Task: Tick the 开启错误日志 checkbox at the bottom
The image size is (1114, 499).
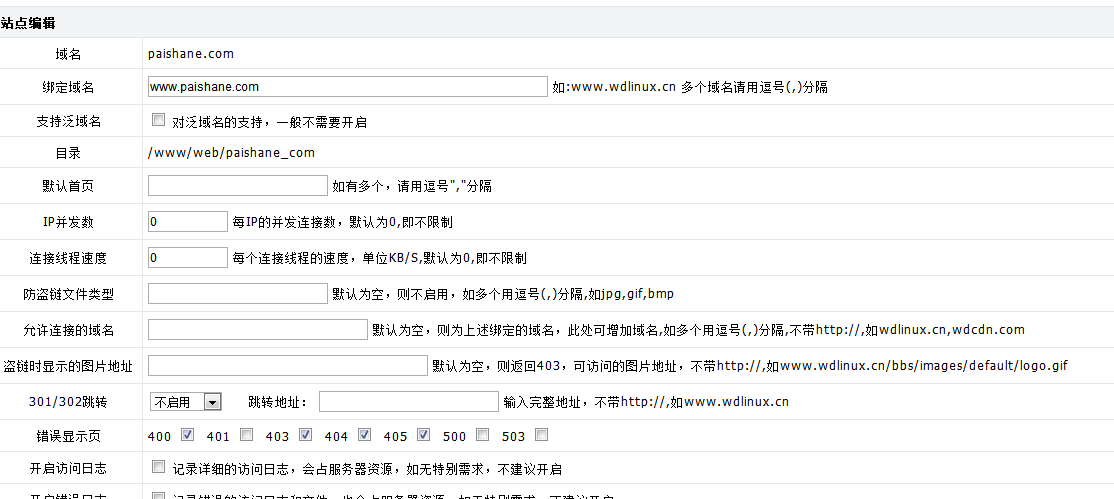Action: coord(158,495)
